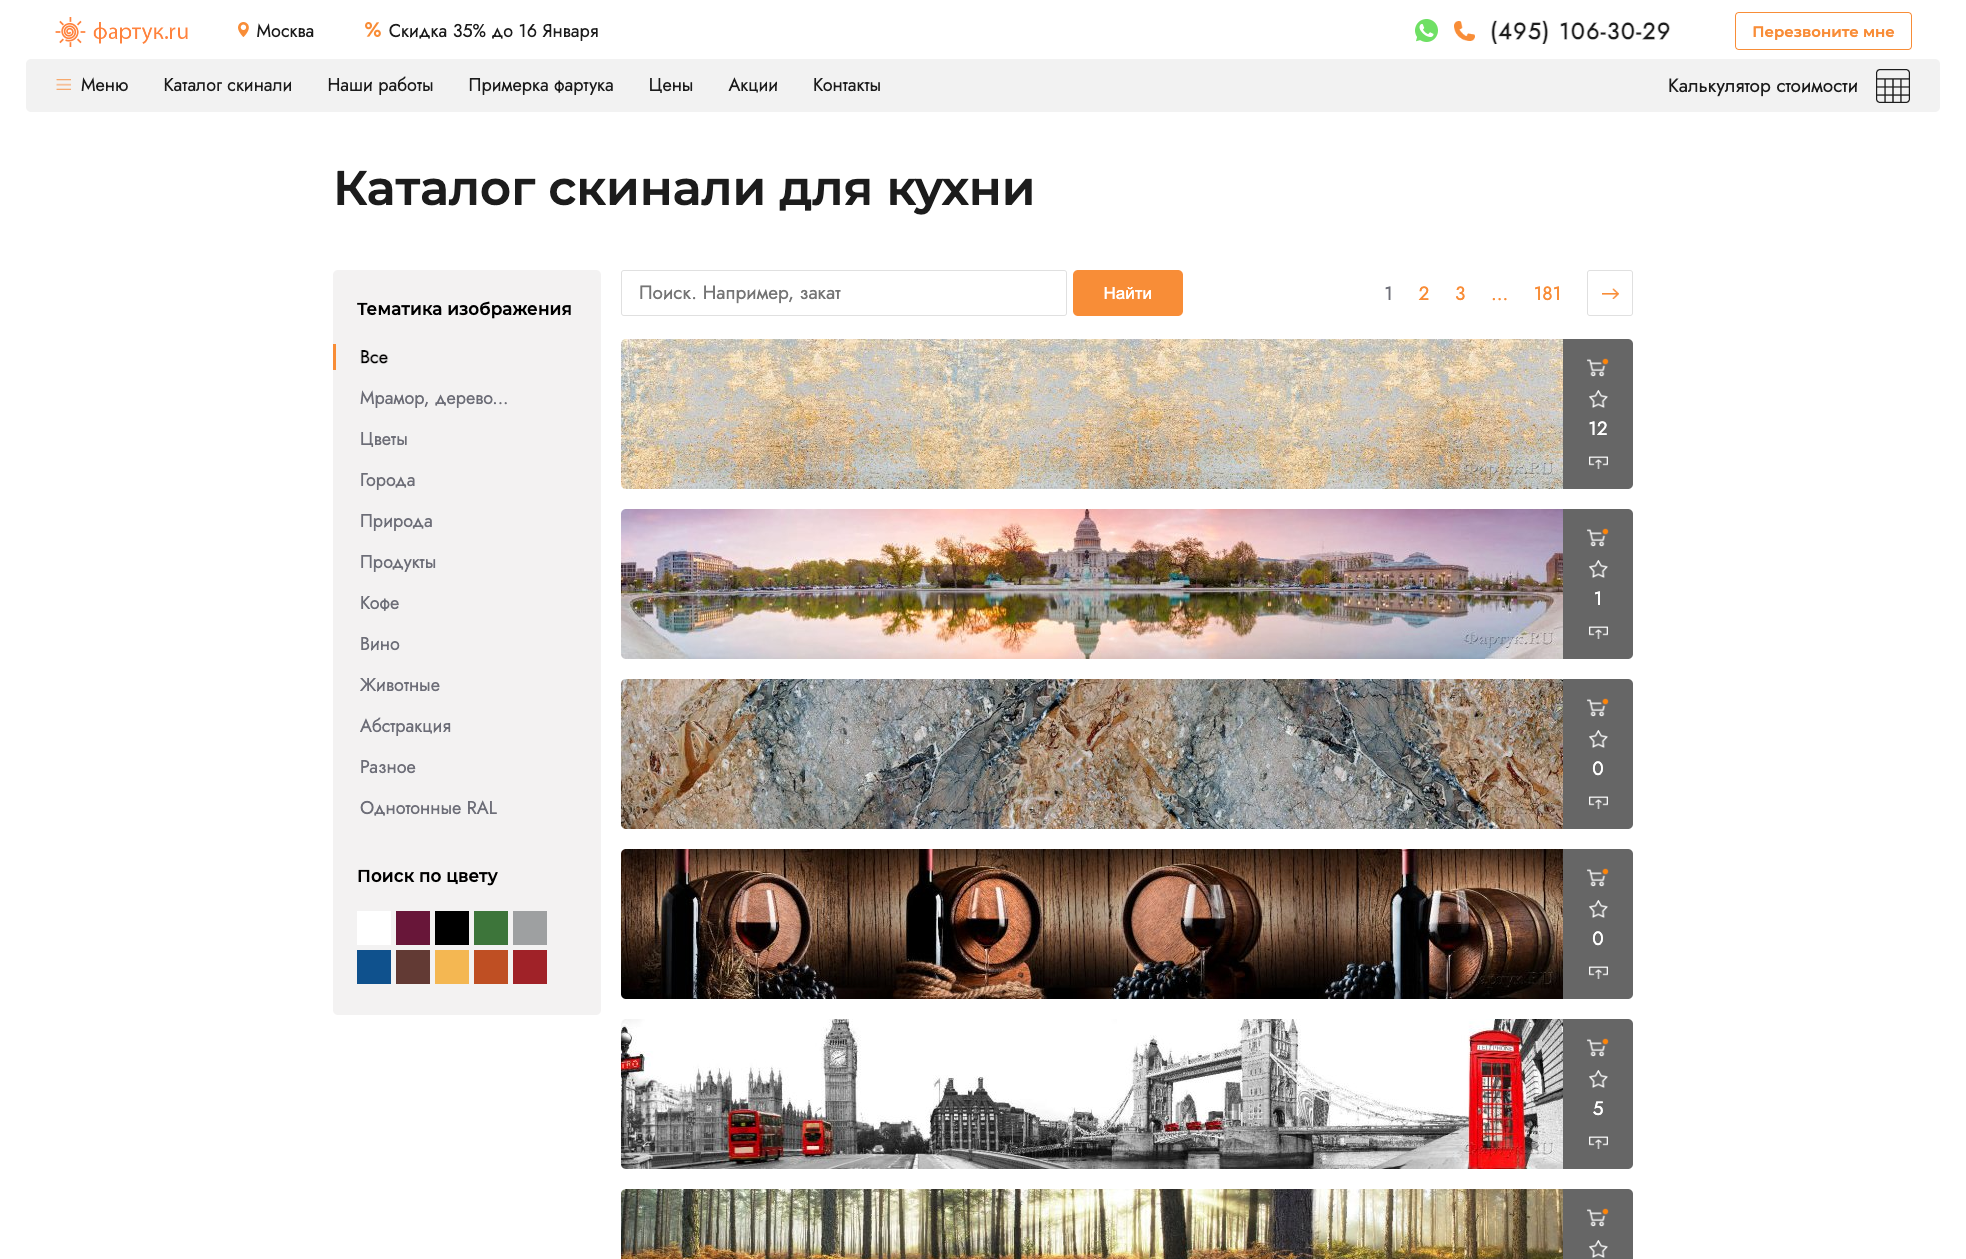The width and height of the screenshot is (1966, 1259).
Task: Share the gold texture skinali
Action: tap(1598, 461)
